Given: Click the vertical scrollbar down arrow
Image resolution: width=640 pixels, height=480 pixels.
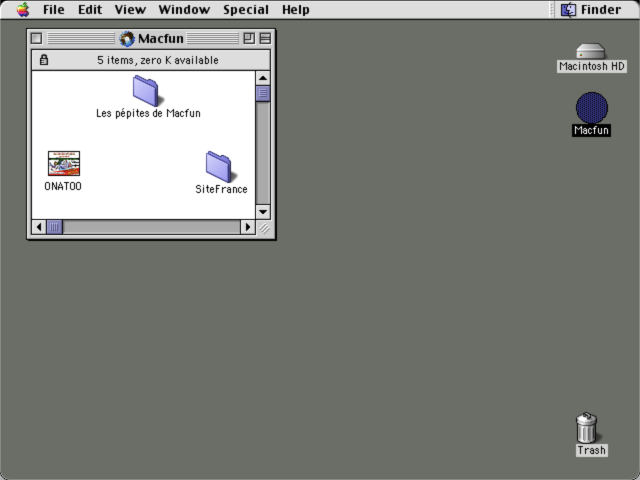Looking at the screenshot, I should click(x=263, y=212).
